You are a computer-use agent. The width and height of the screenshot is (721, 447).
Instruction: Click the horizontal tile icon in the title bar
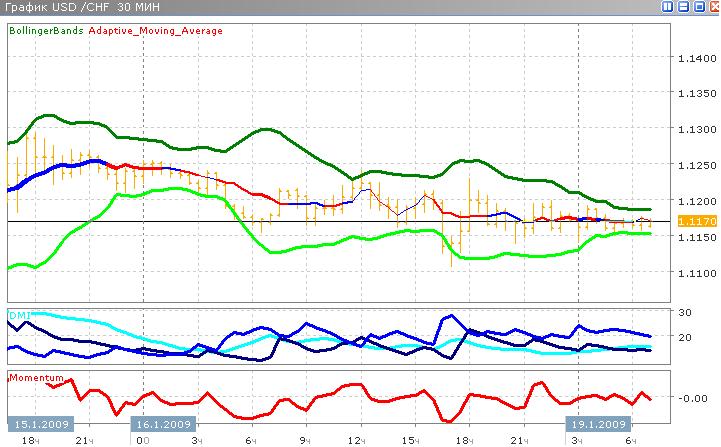tap(684, 7)
